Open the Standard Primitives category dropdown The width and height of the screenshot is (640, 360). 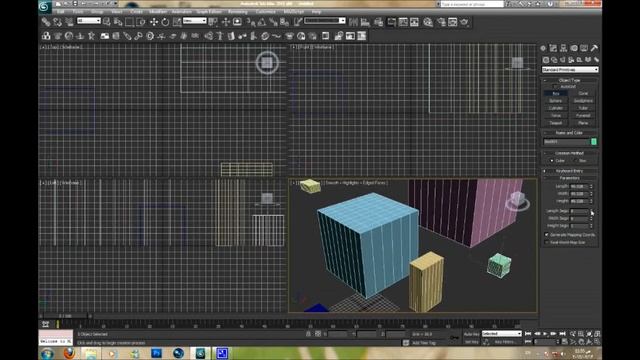[x=570, y=70]
